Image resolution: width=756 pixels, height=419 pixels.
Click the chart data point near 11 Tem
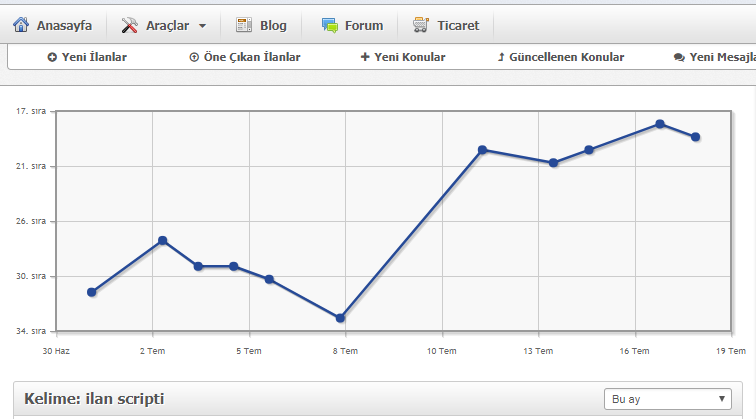click(482, 150)
